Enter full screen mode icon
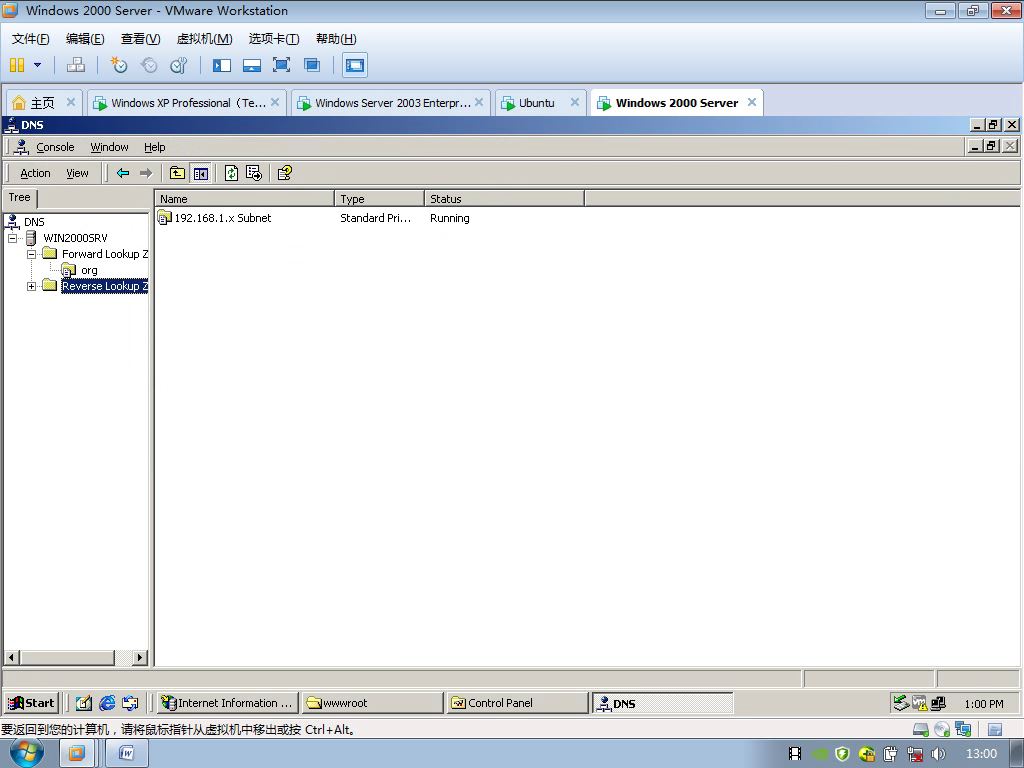 tap(281, 65)
